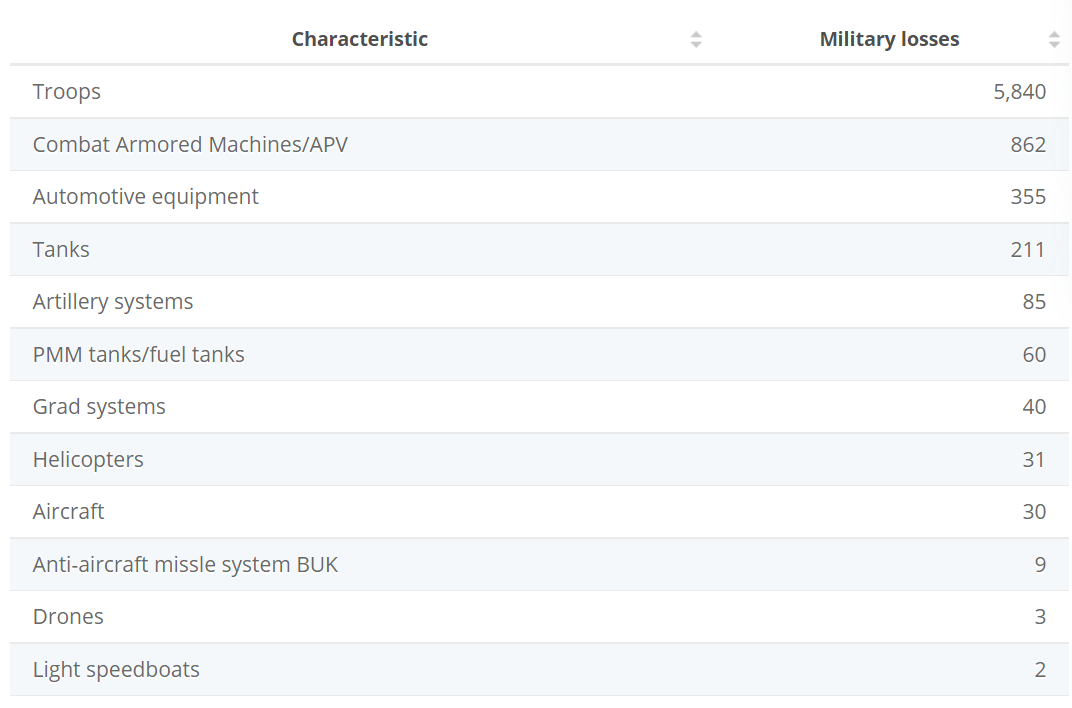Click the Automotive equipment row label
The height and width of the screenshot is (708, 1072).
pos(146,197)
